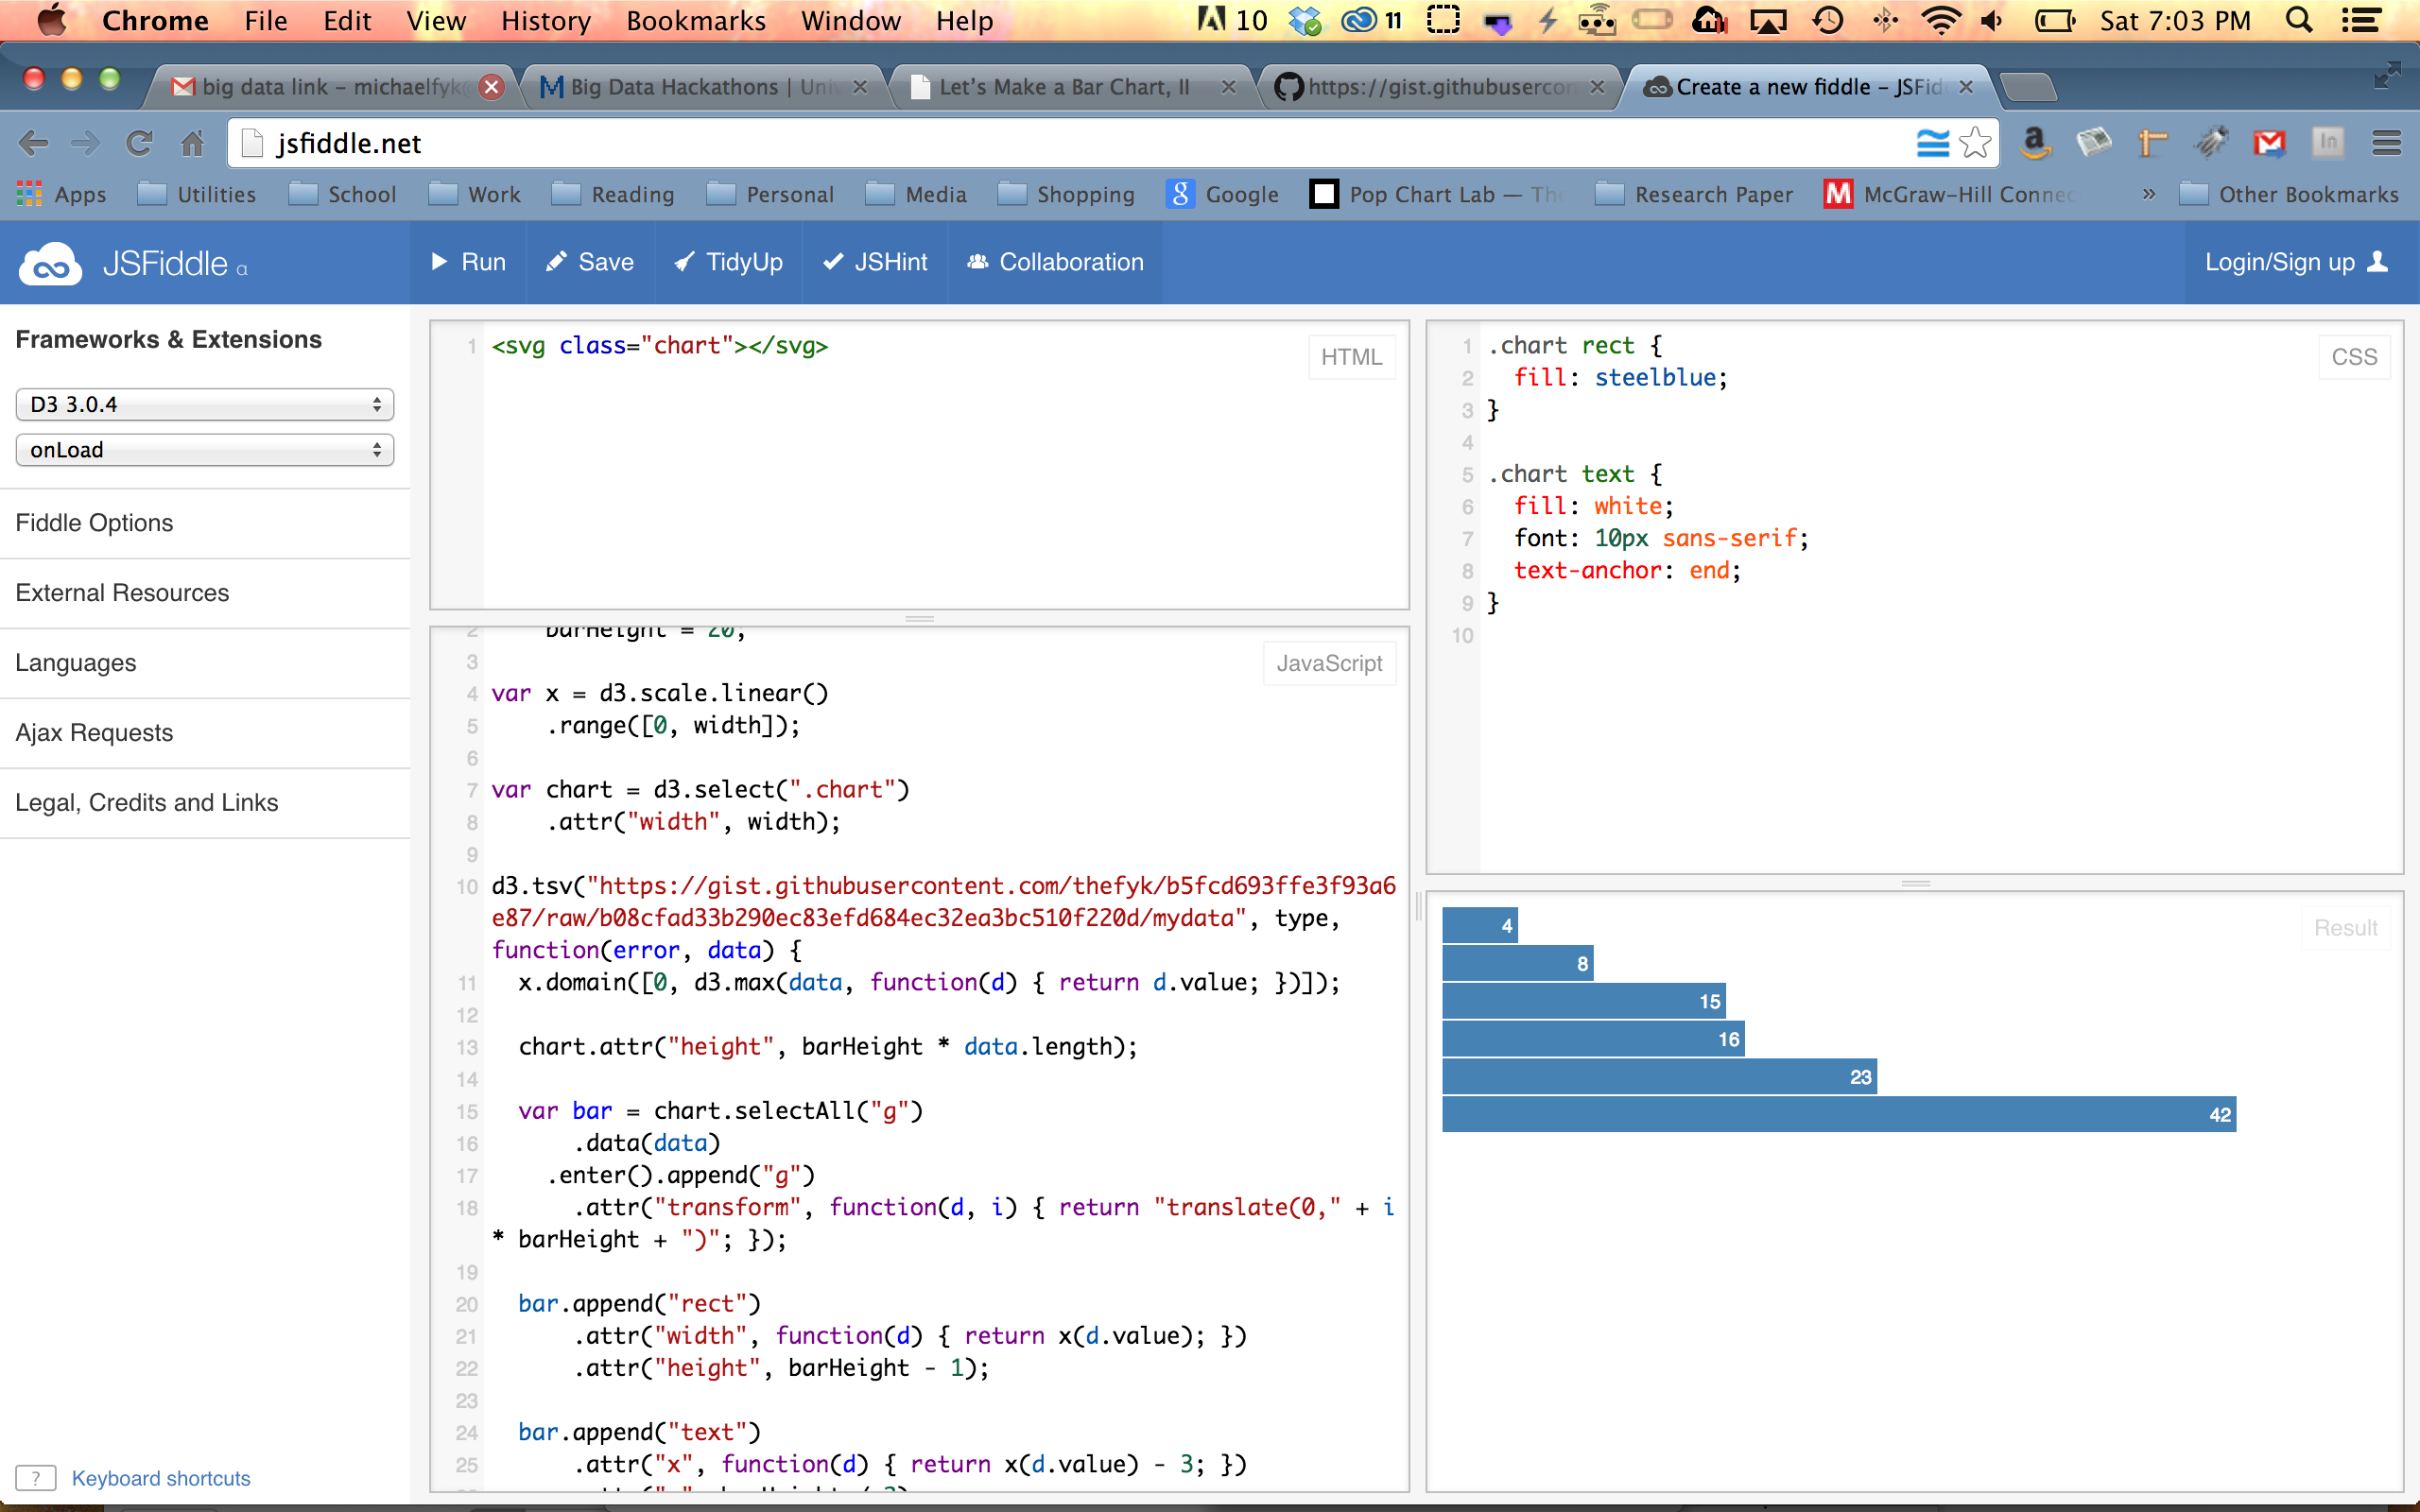Run JSHint on the code

click(875, 262)
